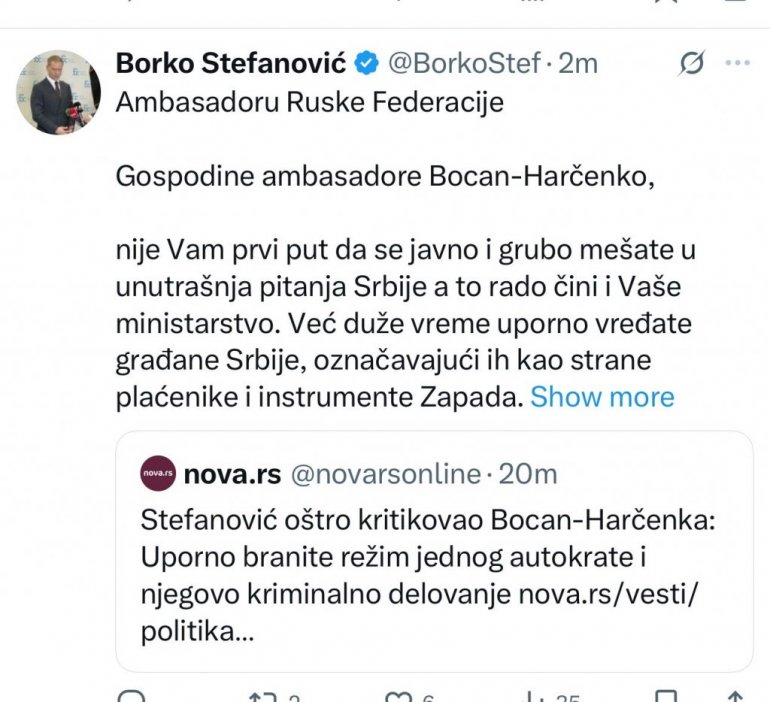The width and height of the screenshot is (770, 702).
Task: Open the nova.rs account name
Action: (x=232, y=473)
